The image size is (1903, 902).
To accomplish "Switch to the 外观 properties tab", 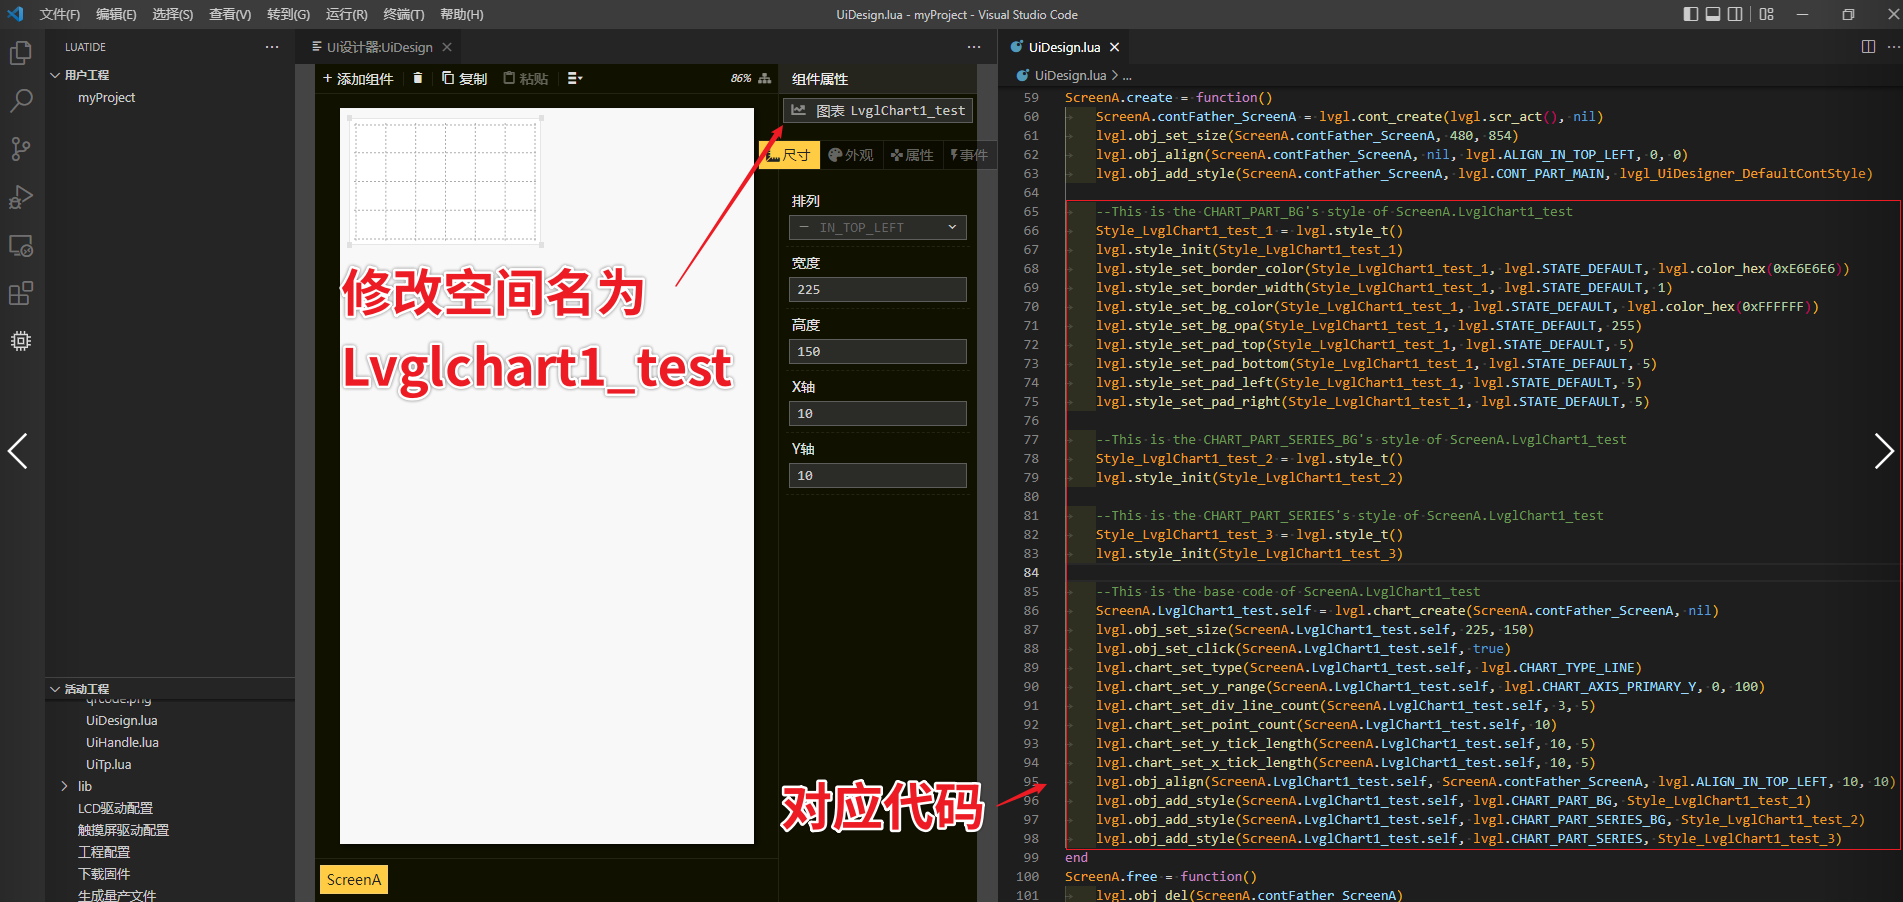I will click(x=851, y=155).
